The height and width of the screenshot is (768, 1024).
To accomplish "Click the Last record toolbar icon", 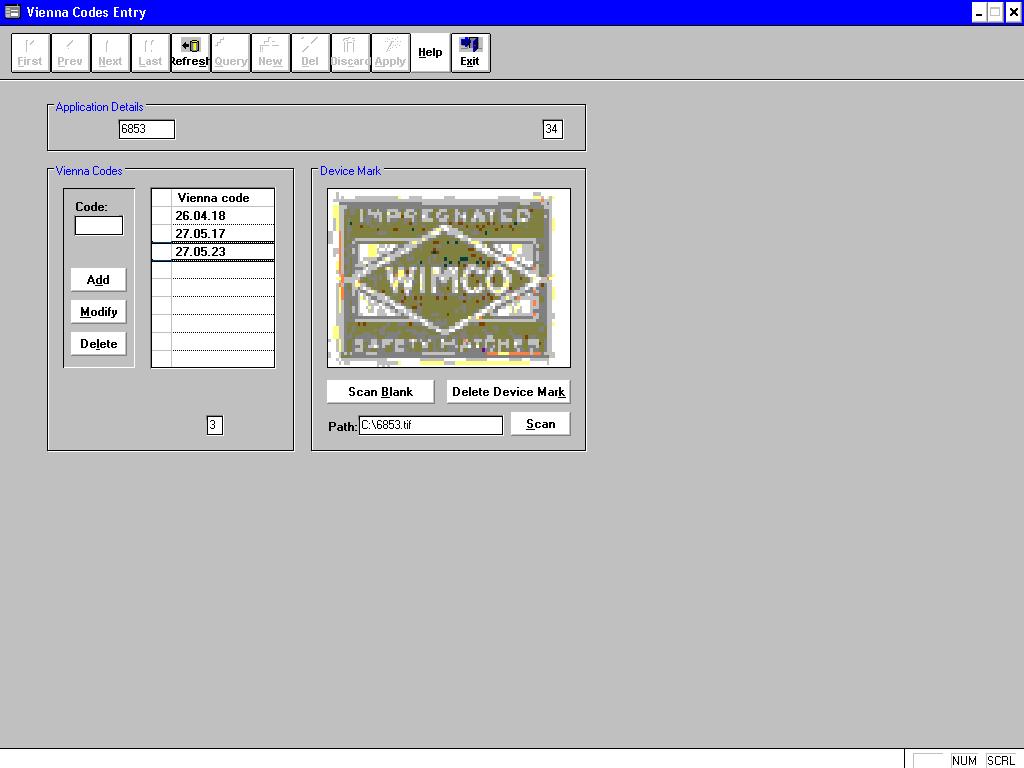I will click(x=150, y=53).
